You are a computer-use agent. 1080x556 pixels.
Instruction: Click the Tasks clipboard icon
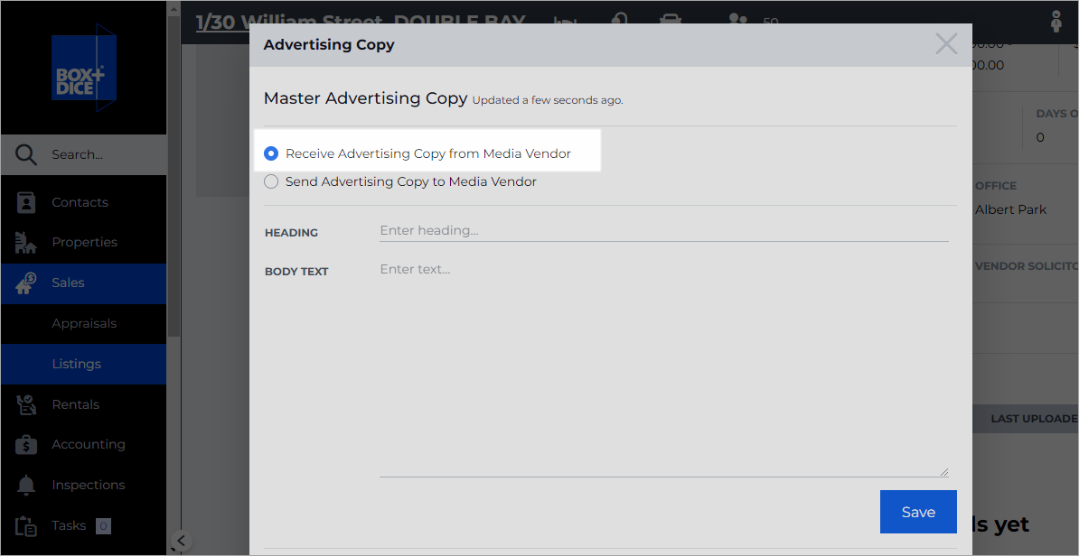pos(25,526)
